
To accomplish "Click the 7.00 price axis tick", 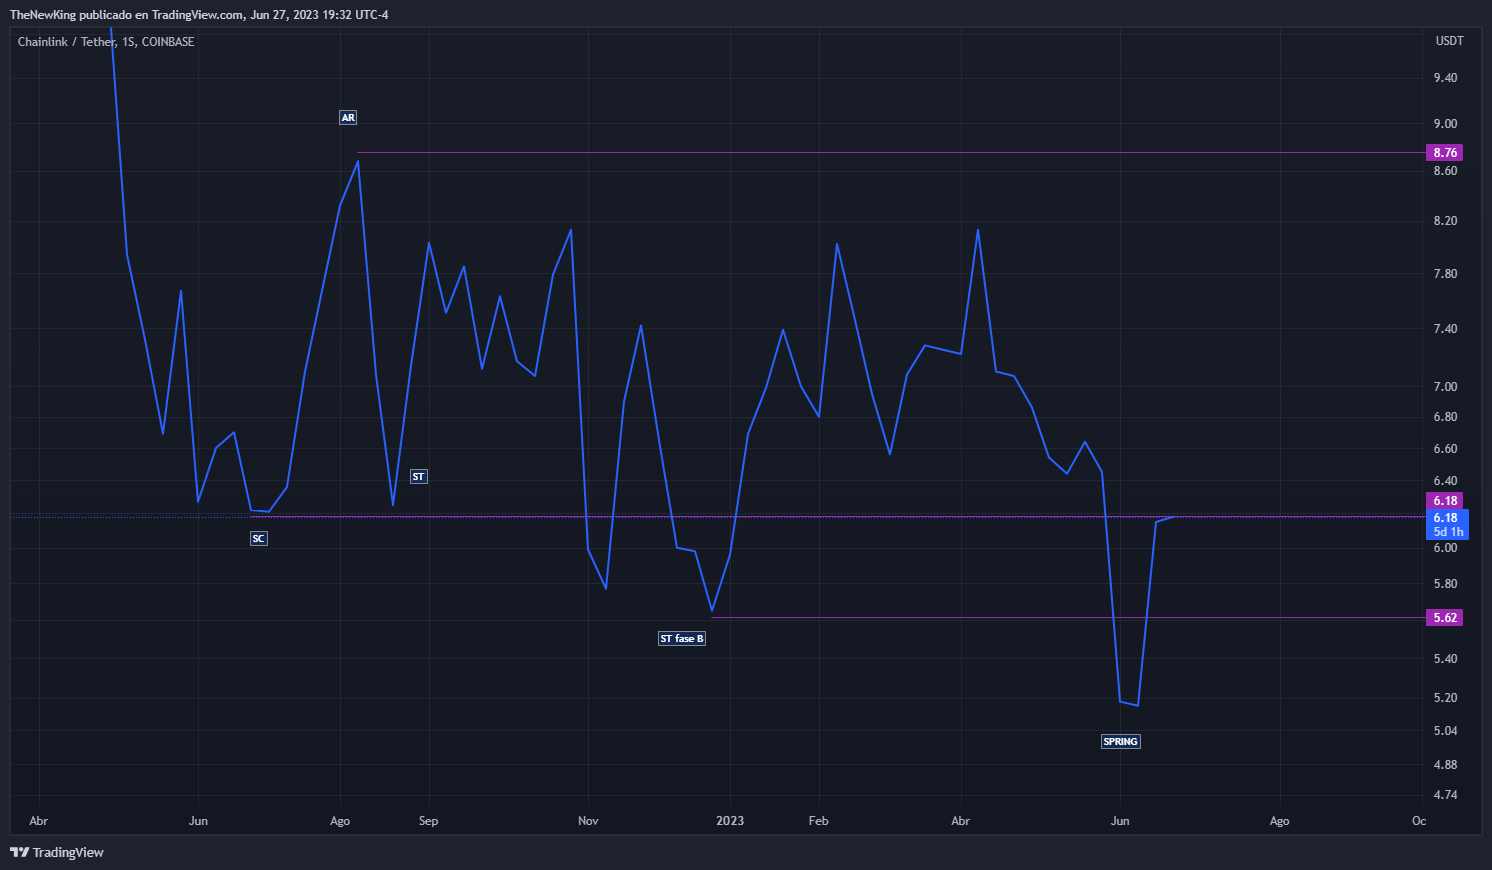I will click(1445, 387).
